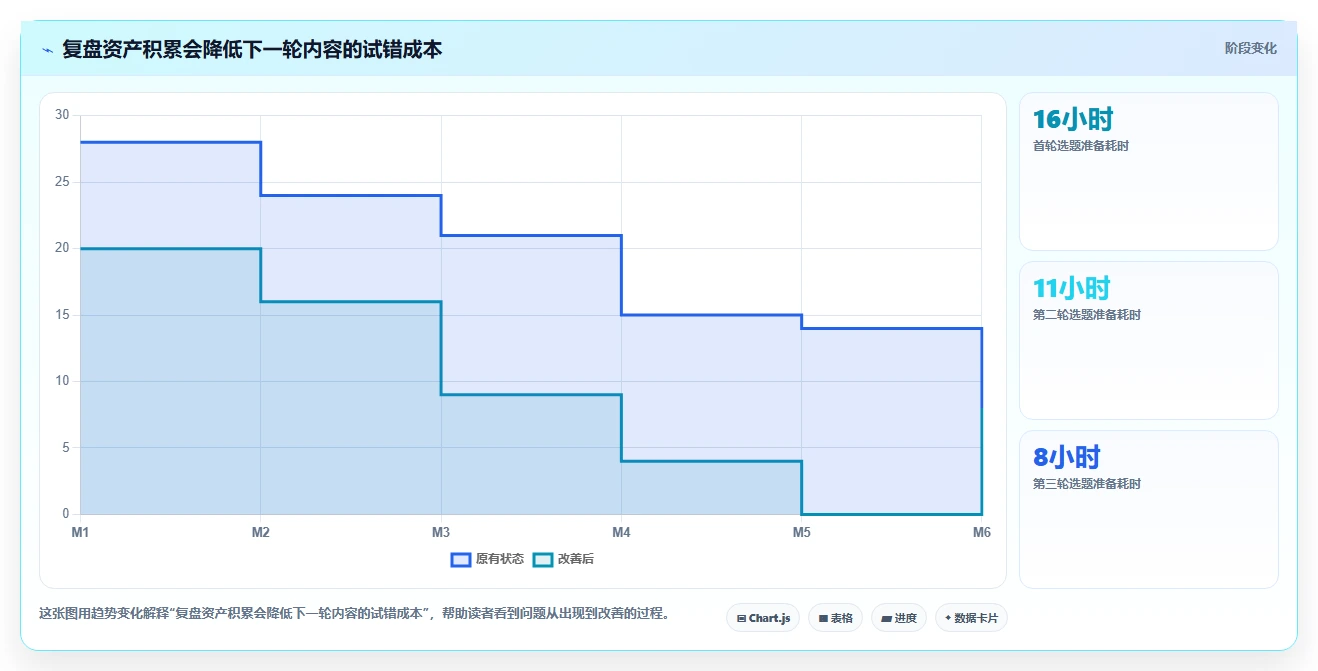Click the 第三轮选题准备耗时 caption
The image size is (1318, 671).
[x=1087, y=484]
